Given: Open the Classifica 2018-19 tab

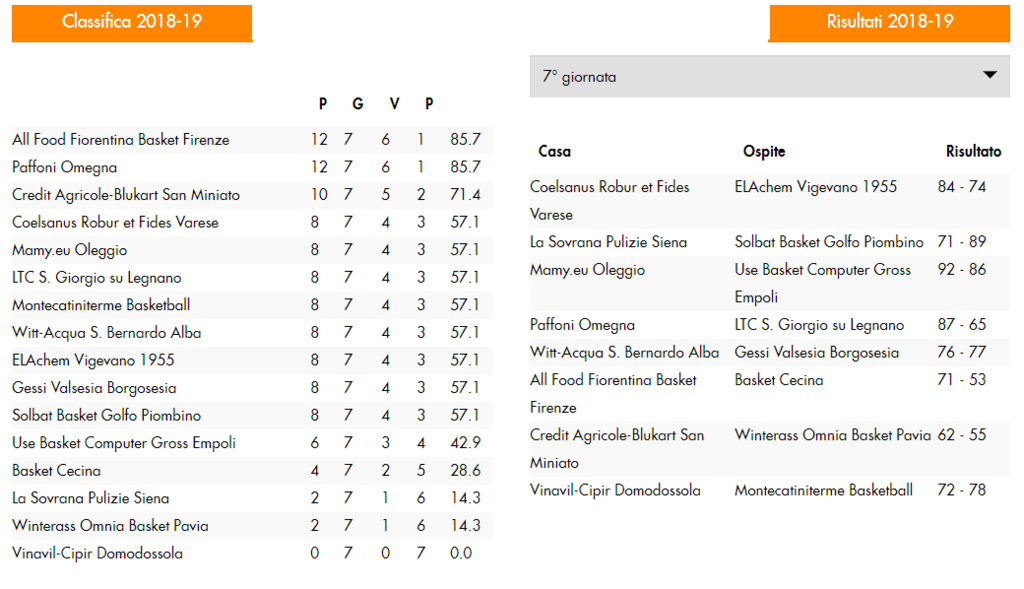Looking at the screenshot, I should pyautogui.click(x=132, y=23).
